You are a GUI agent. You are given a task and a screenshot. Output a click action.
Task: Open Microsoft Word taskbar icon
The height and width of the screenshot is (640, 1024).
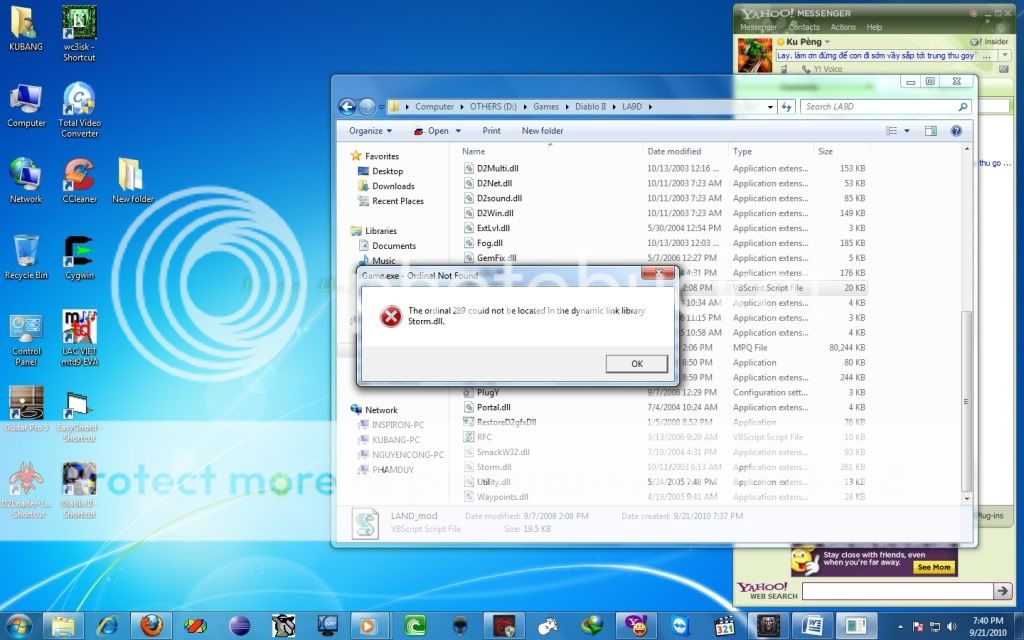click(812, 626)
